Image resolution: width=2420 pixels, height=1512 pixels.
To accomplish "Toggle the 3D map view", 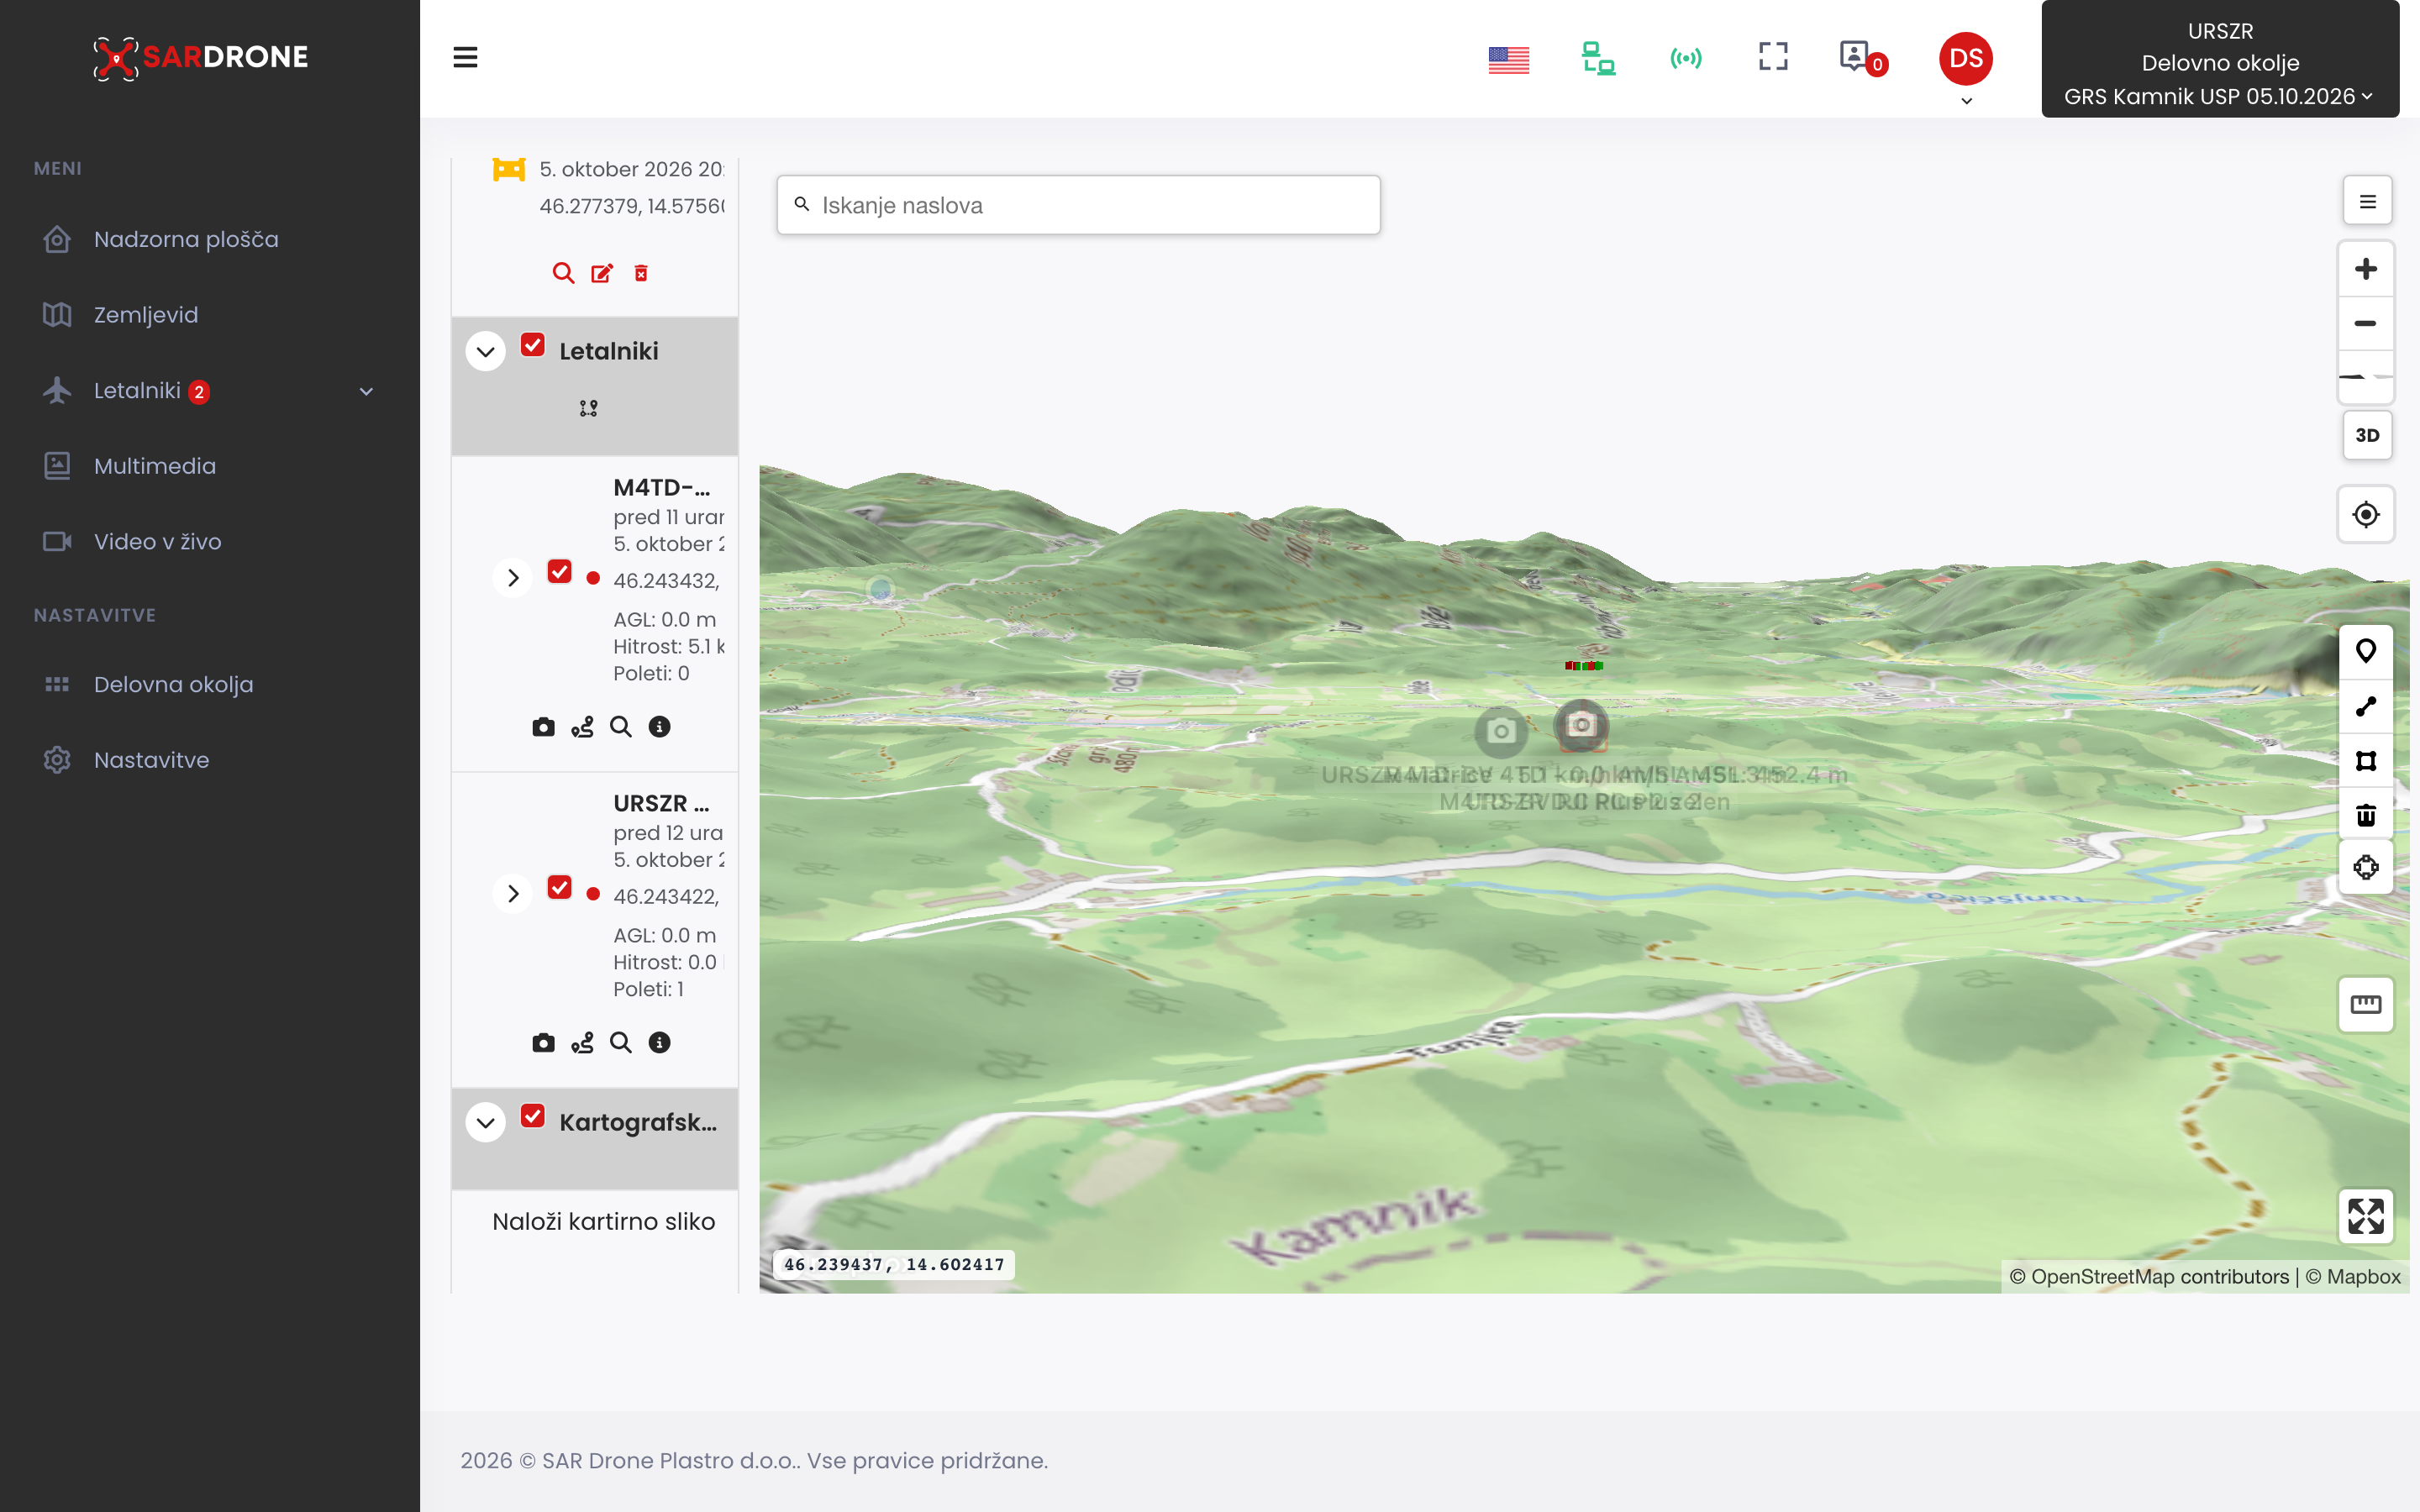I will click(x=2367, y=435).
